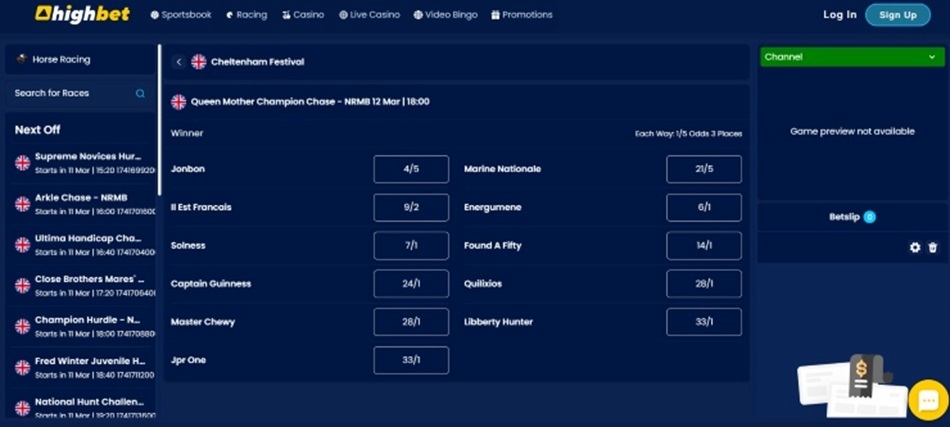The image size is (950, 427).
Task: Click the sidebar scrollbar handle
Action: tap(159, 120)
